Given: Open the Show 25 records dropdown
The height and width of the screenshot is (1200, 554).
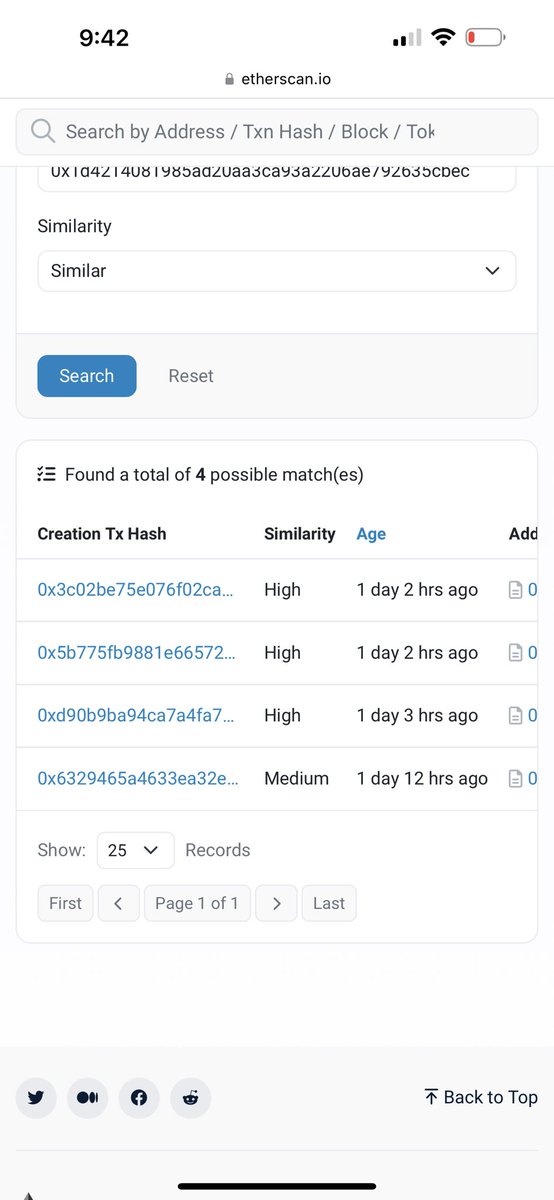Looking at the screenshot, I should tap(136, 850).
